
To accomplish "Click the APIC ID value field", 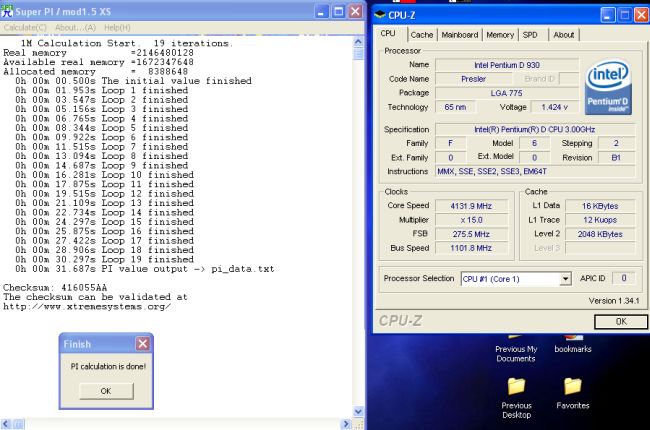I will pos(623,278).
